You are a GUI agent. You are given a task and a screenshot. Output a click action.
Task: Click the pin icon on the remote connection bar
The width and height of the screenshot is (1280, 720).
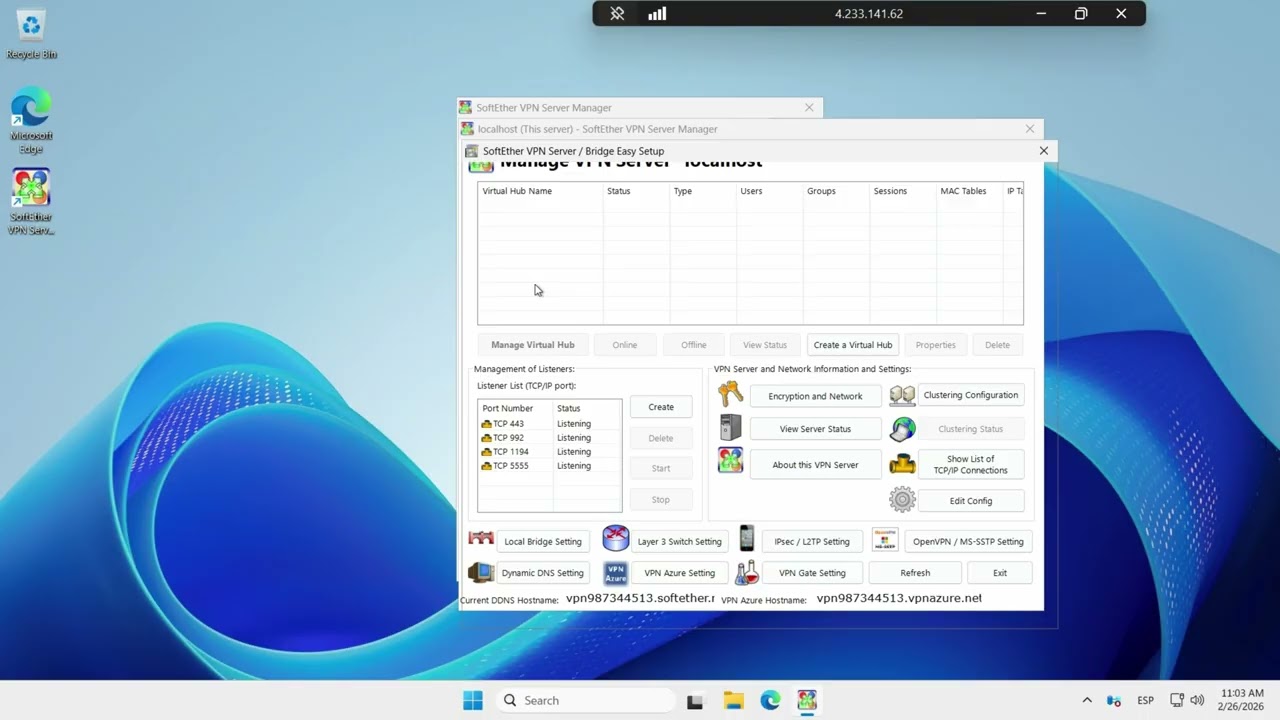tap(617, 14)
